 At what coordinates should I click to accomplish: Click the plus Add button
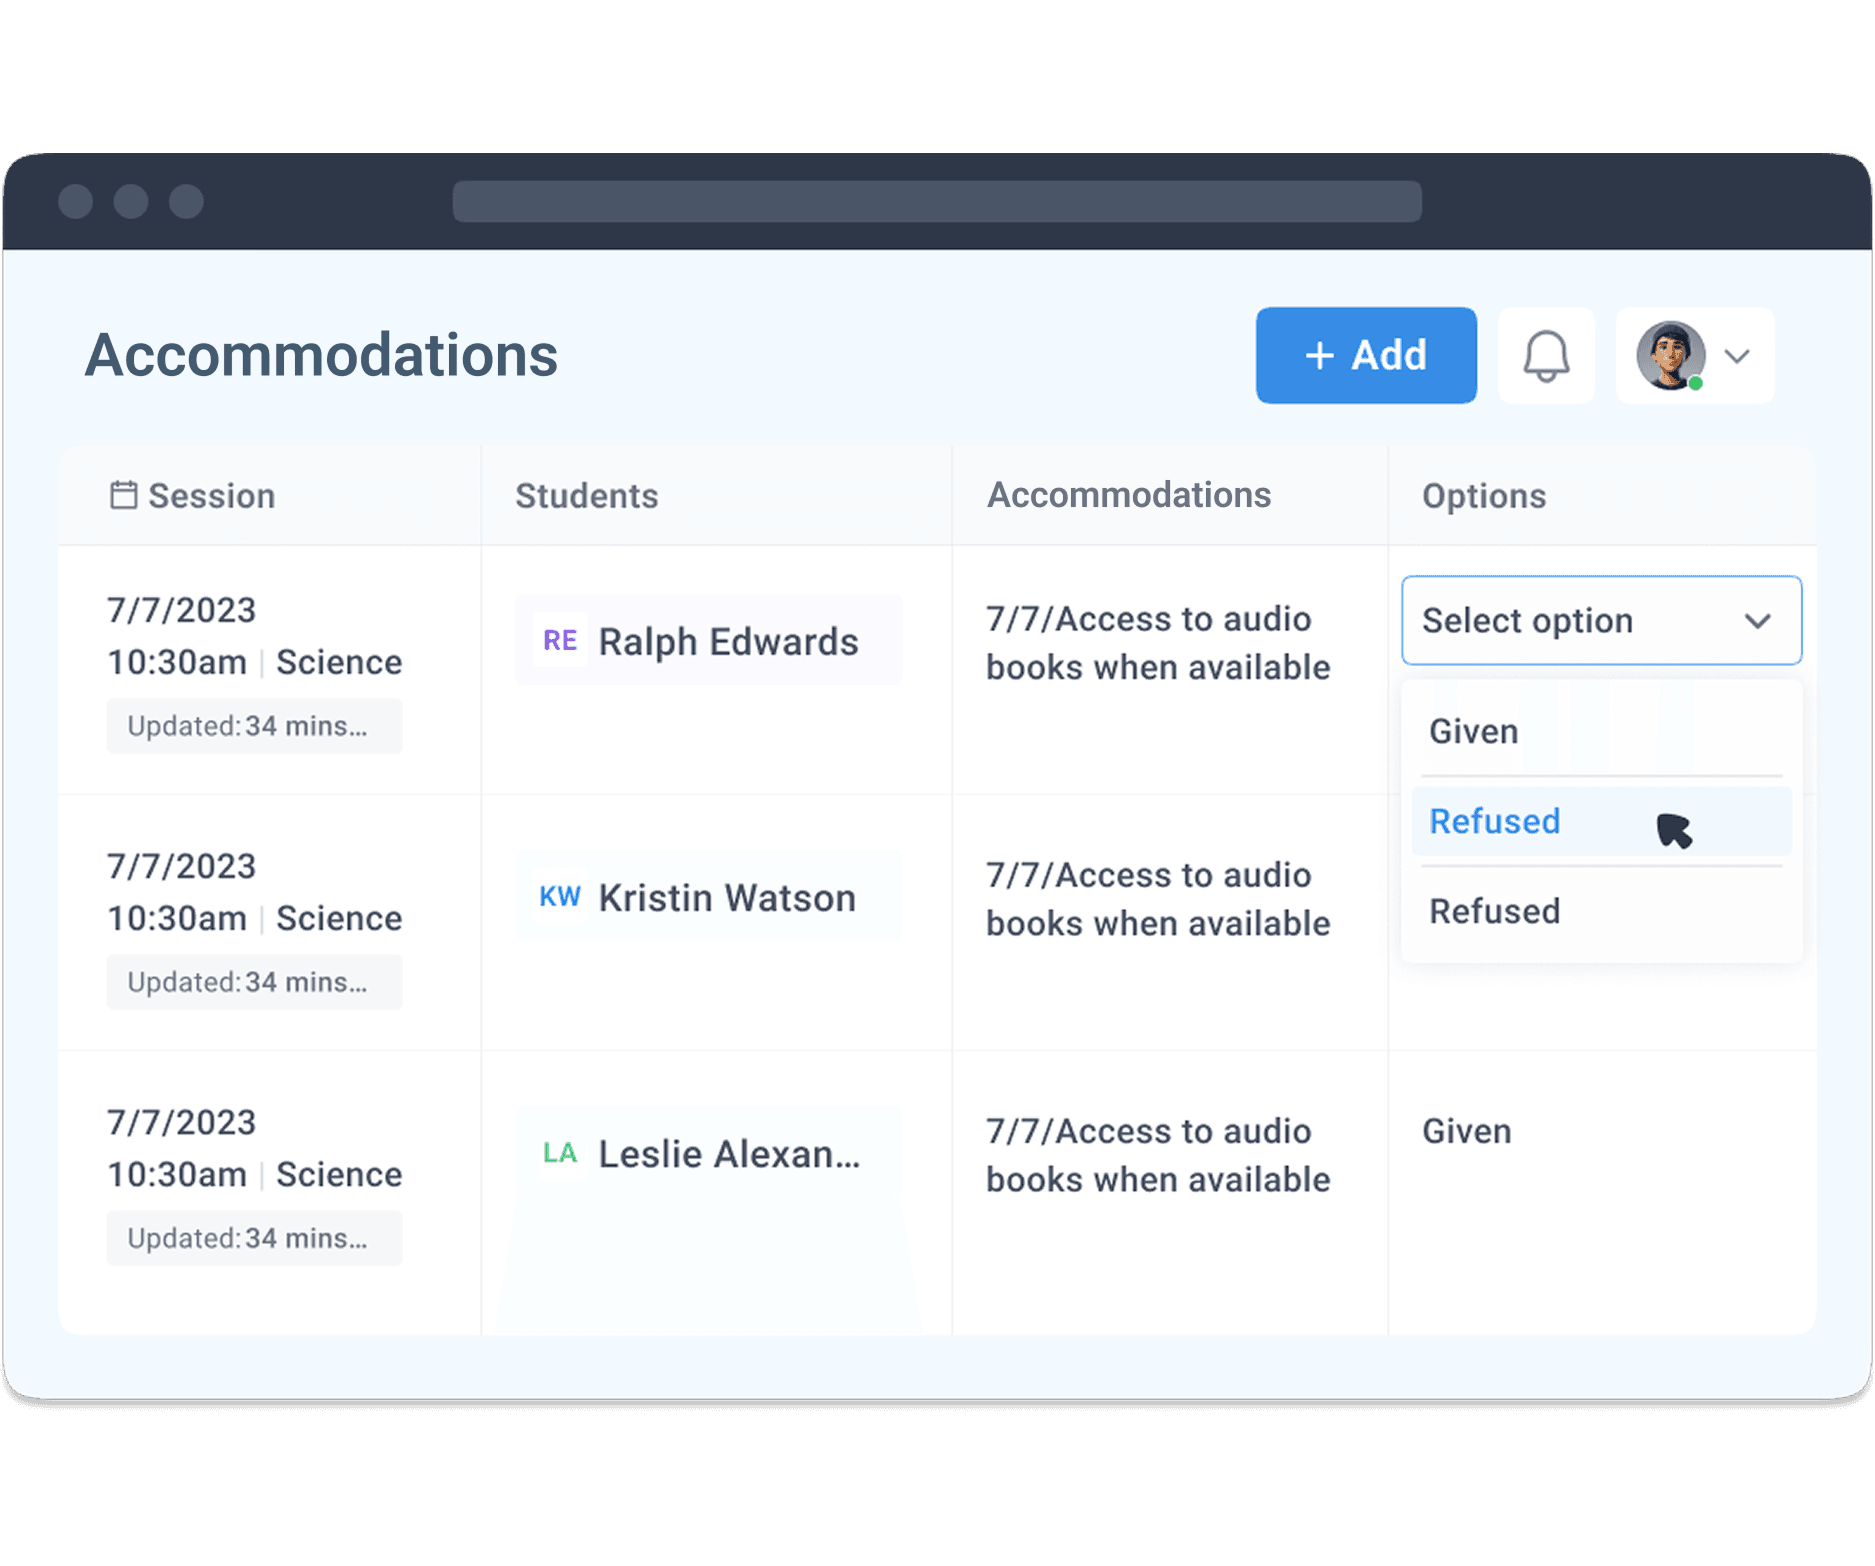click(1365, 356)
